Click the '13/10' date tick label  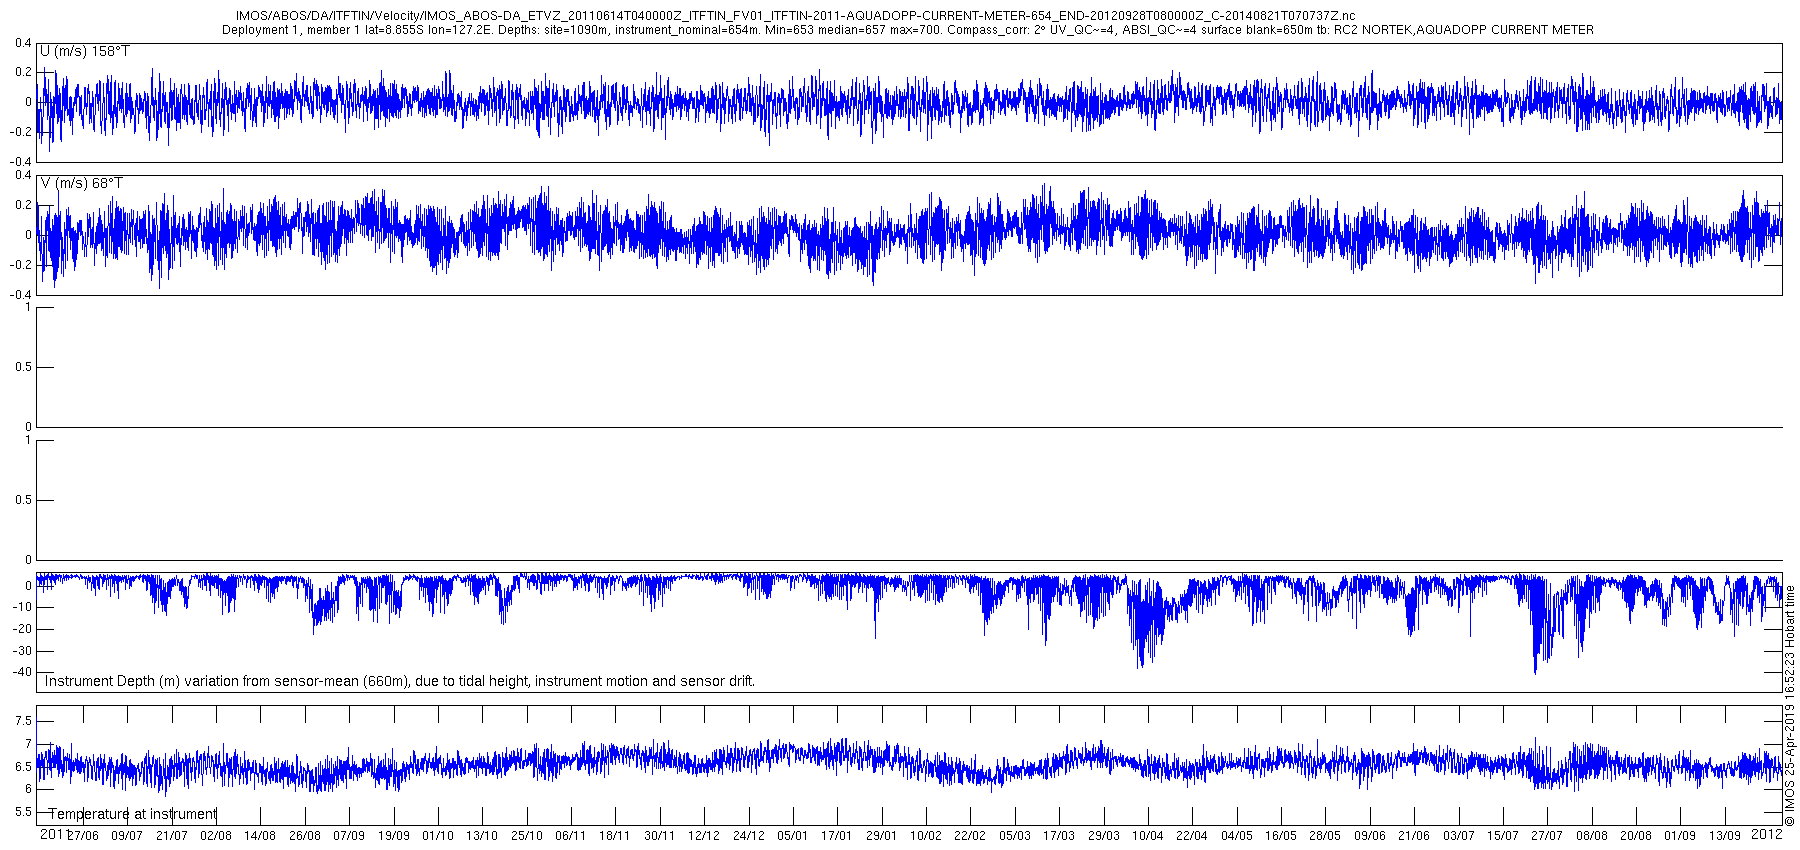pyautogui.click(x=482, y=836)
